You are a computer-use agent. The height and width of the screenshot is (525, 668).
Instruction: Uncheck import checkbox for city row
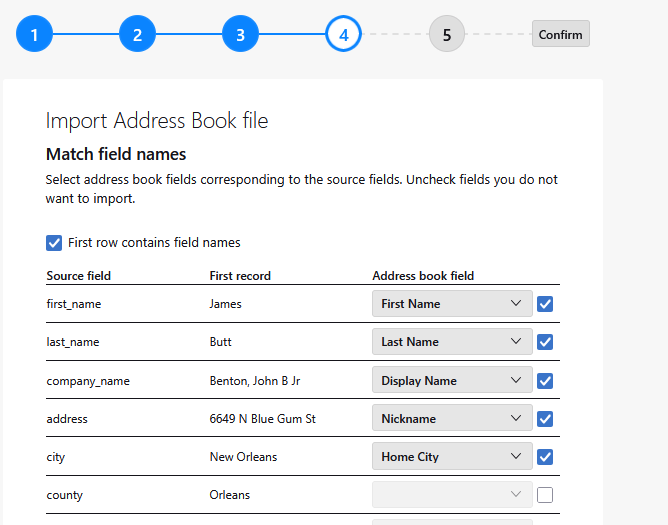(x=545, y=457)
